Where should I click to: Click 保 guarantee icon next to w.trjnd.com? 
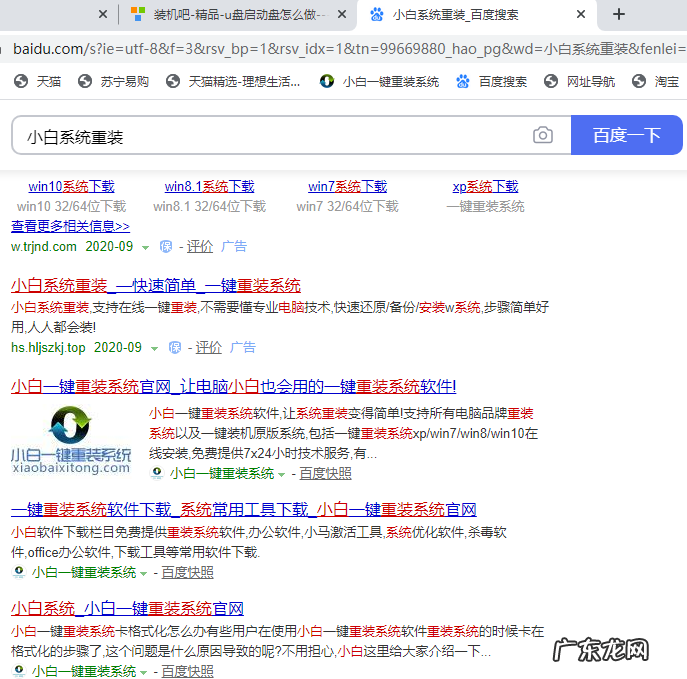[x=166, y=247]
